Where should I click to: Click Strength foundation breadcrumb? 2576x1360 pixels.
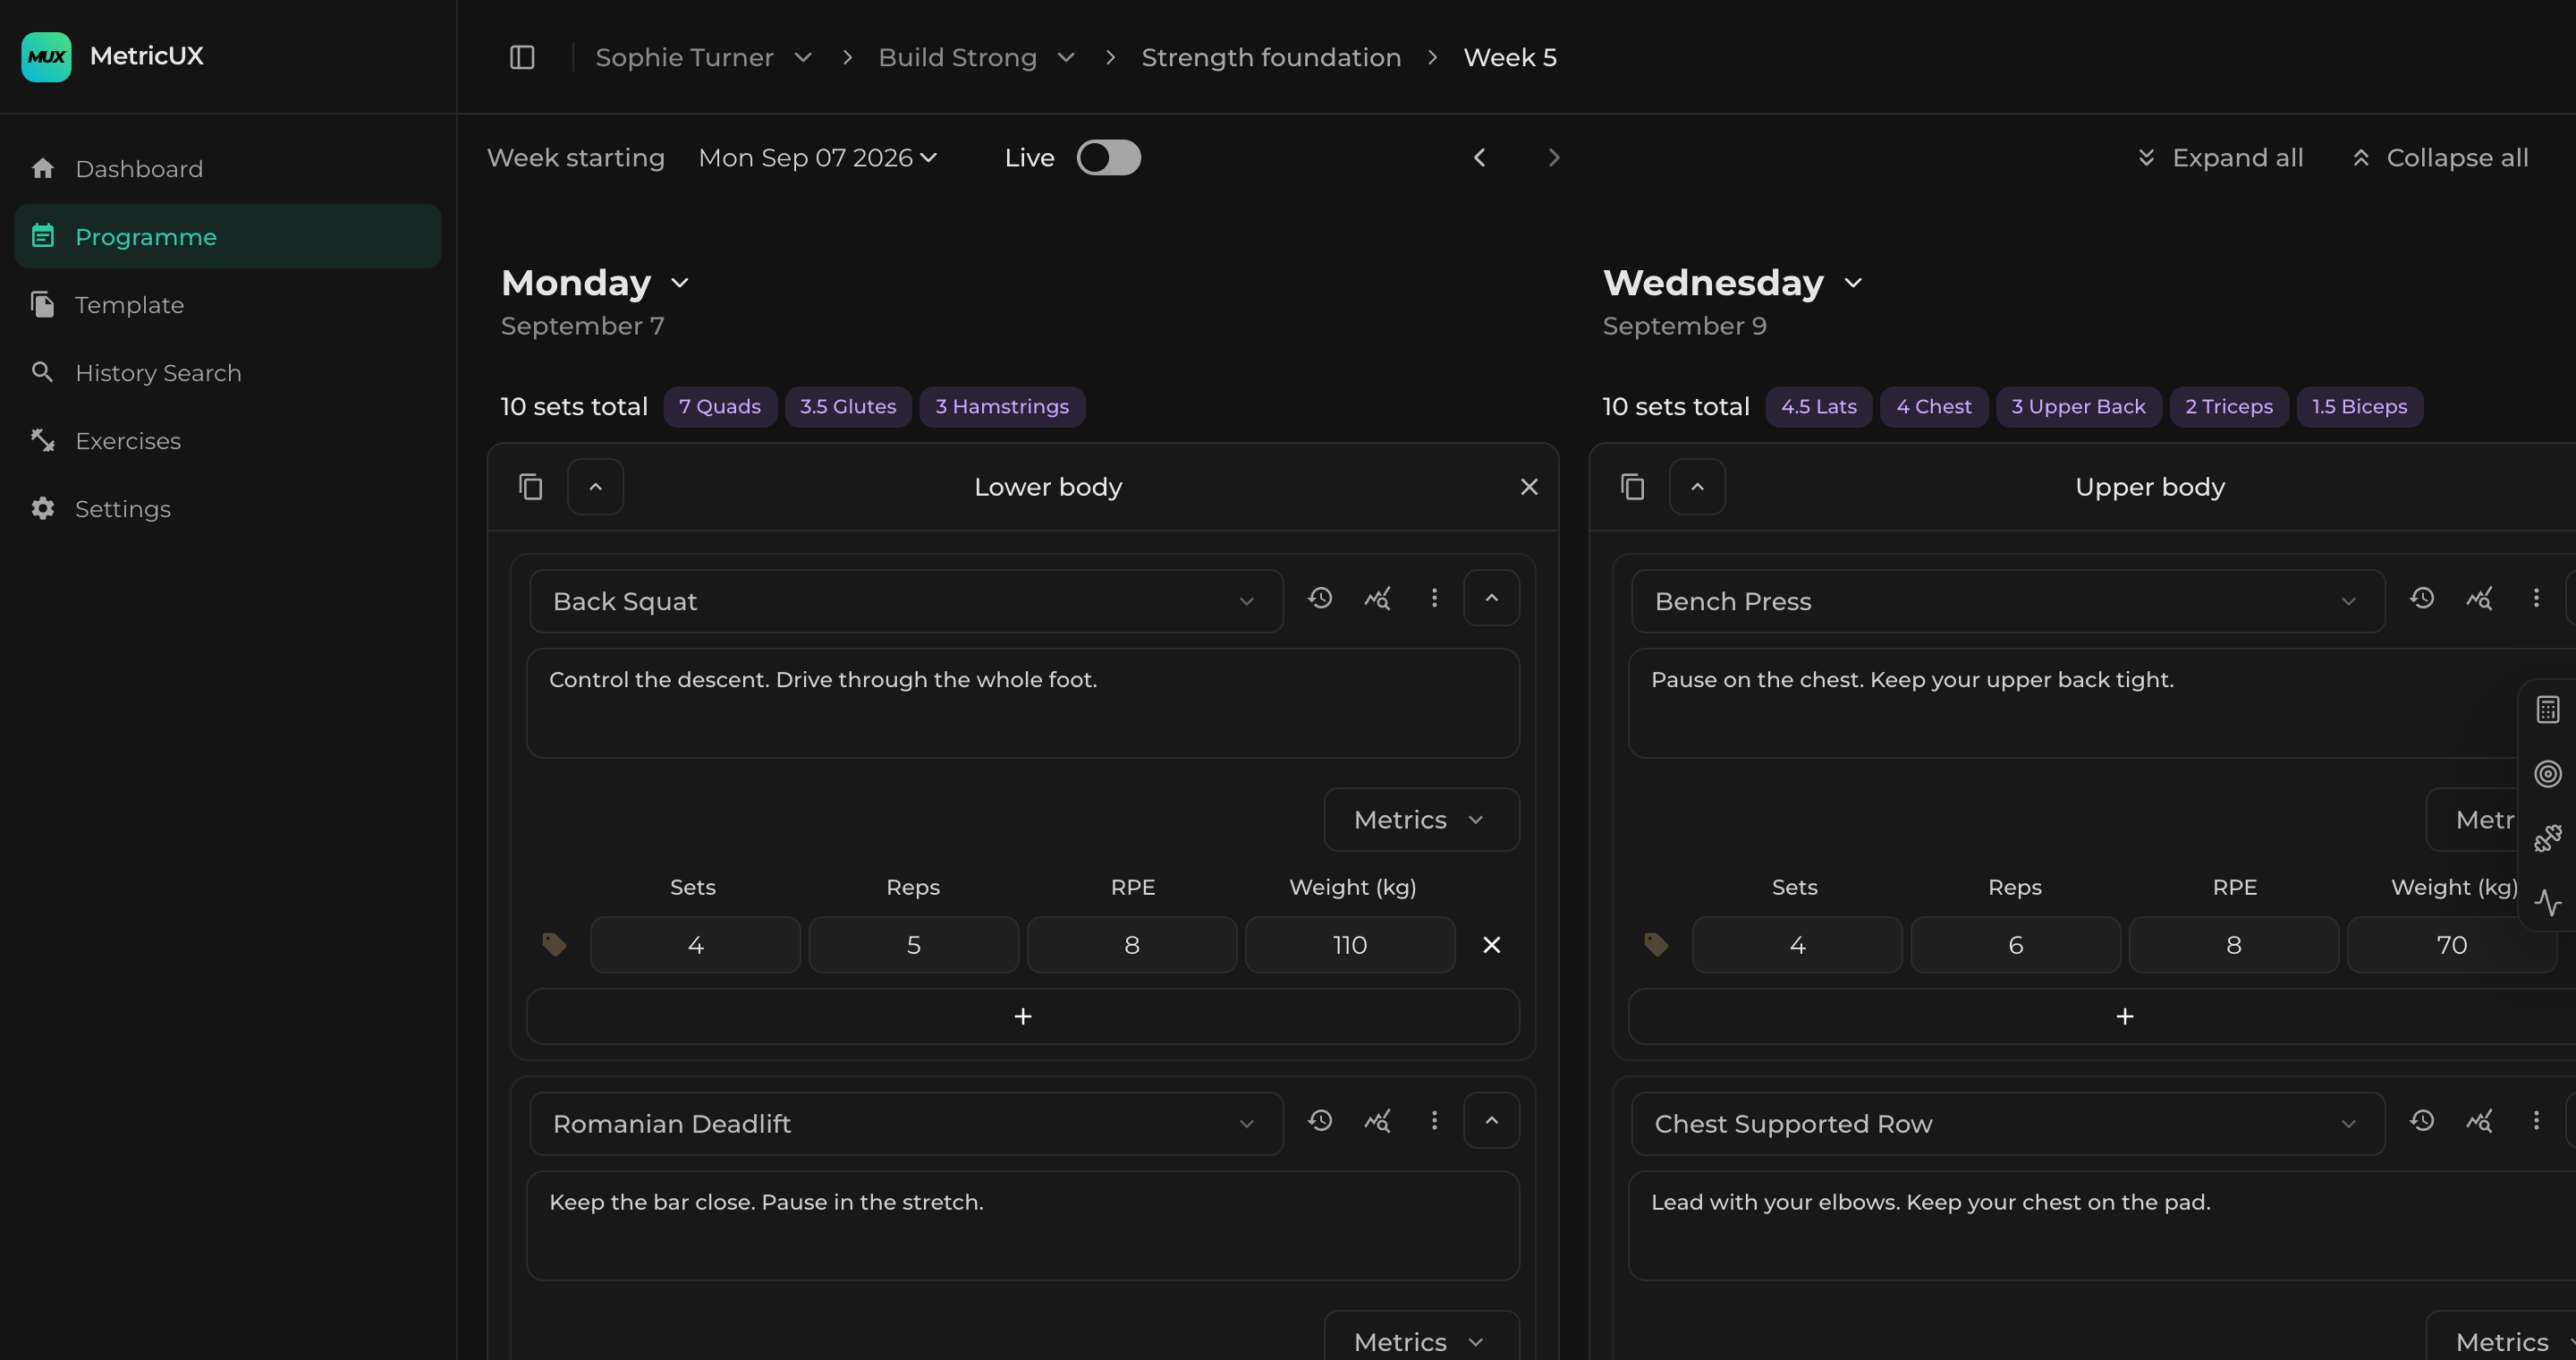coord(1271,57)
